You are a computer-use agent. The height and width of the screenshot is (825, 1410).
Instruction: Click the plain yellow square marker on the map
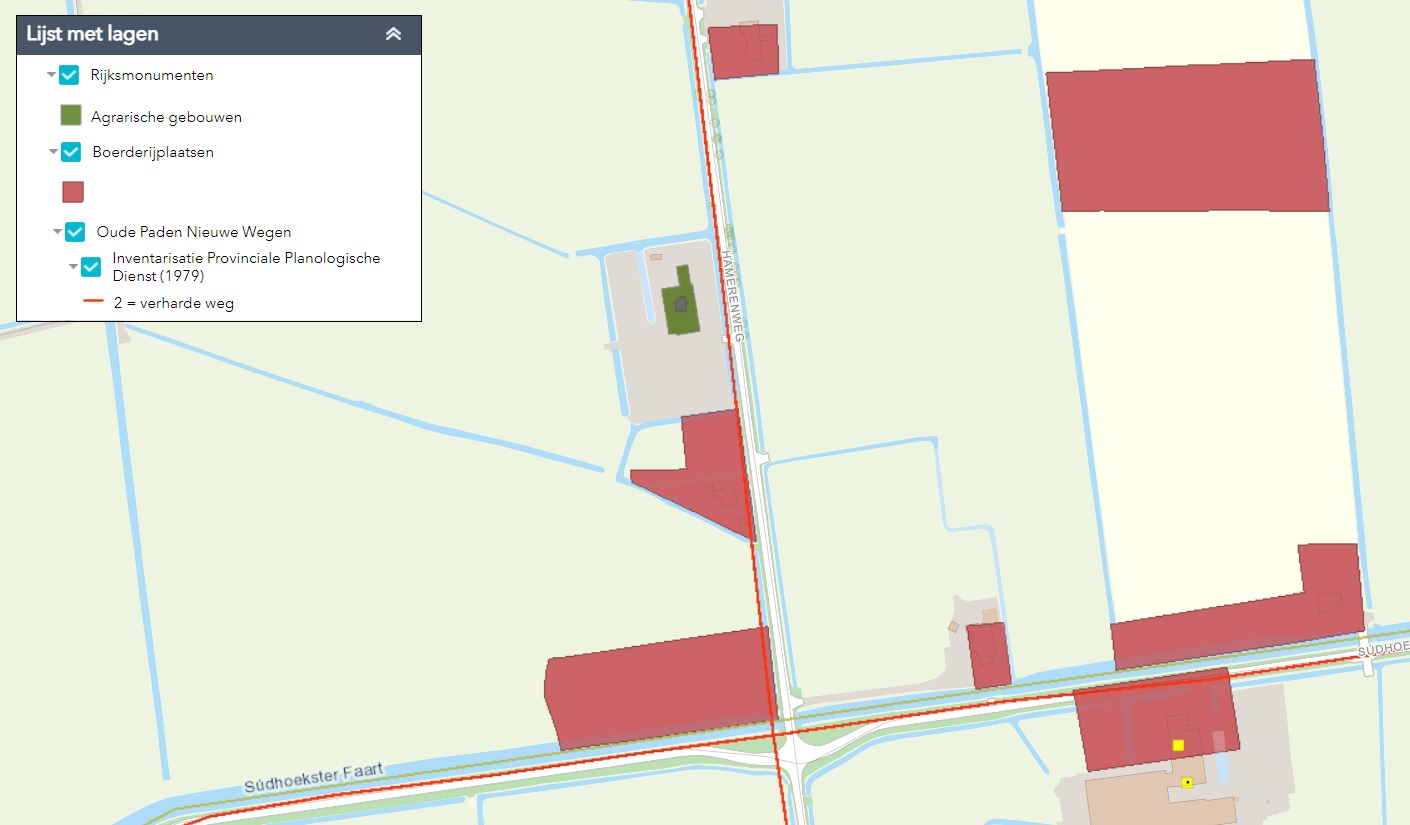point(1178,745)
